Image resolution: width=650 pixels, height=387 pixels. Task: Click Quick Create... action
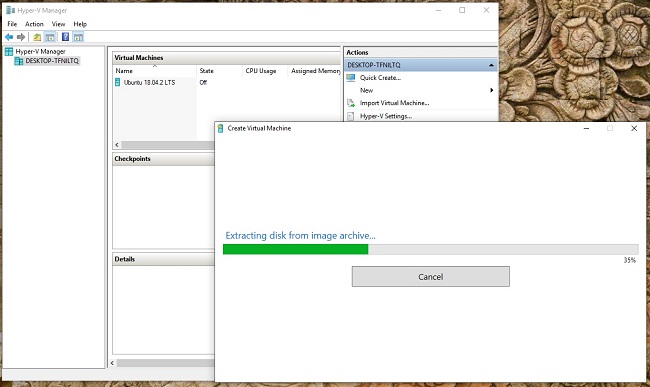(380, 77)
